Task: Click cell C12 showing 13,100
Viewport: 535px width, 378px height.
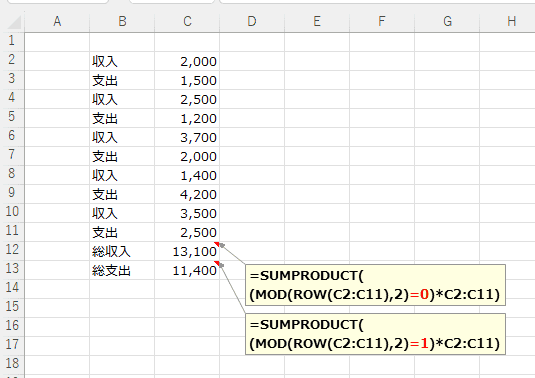Action: [x=187, y=251]
